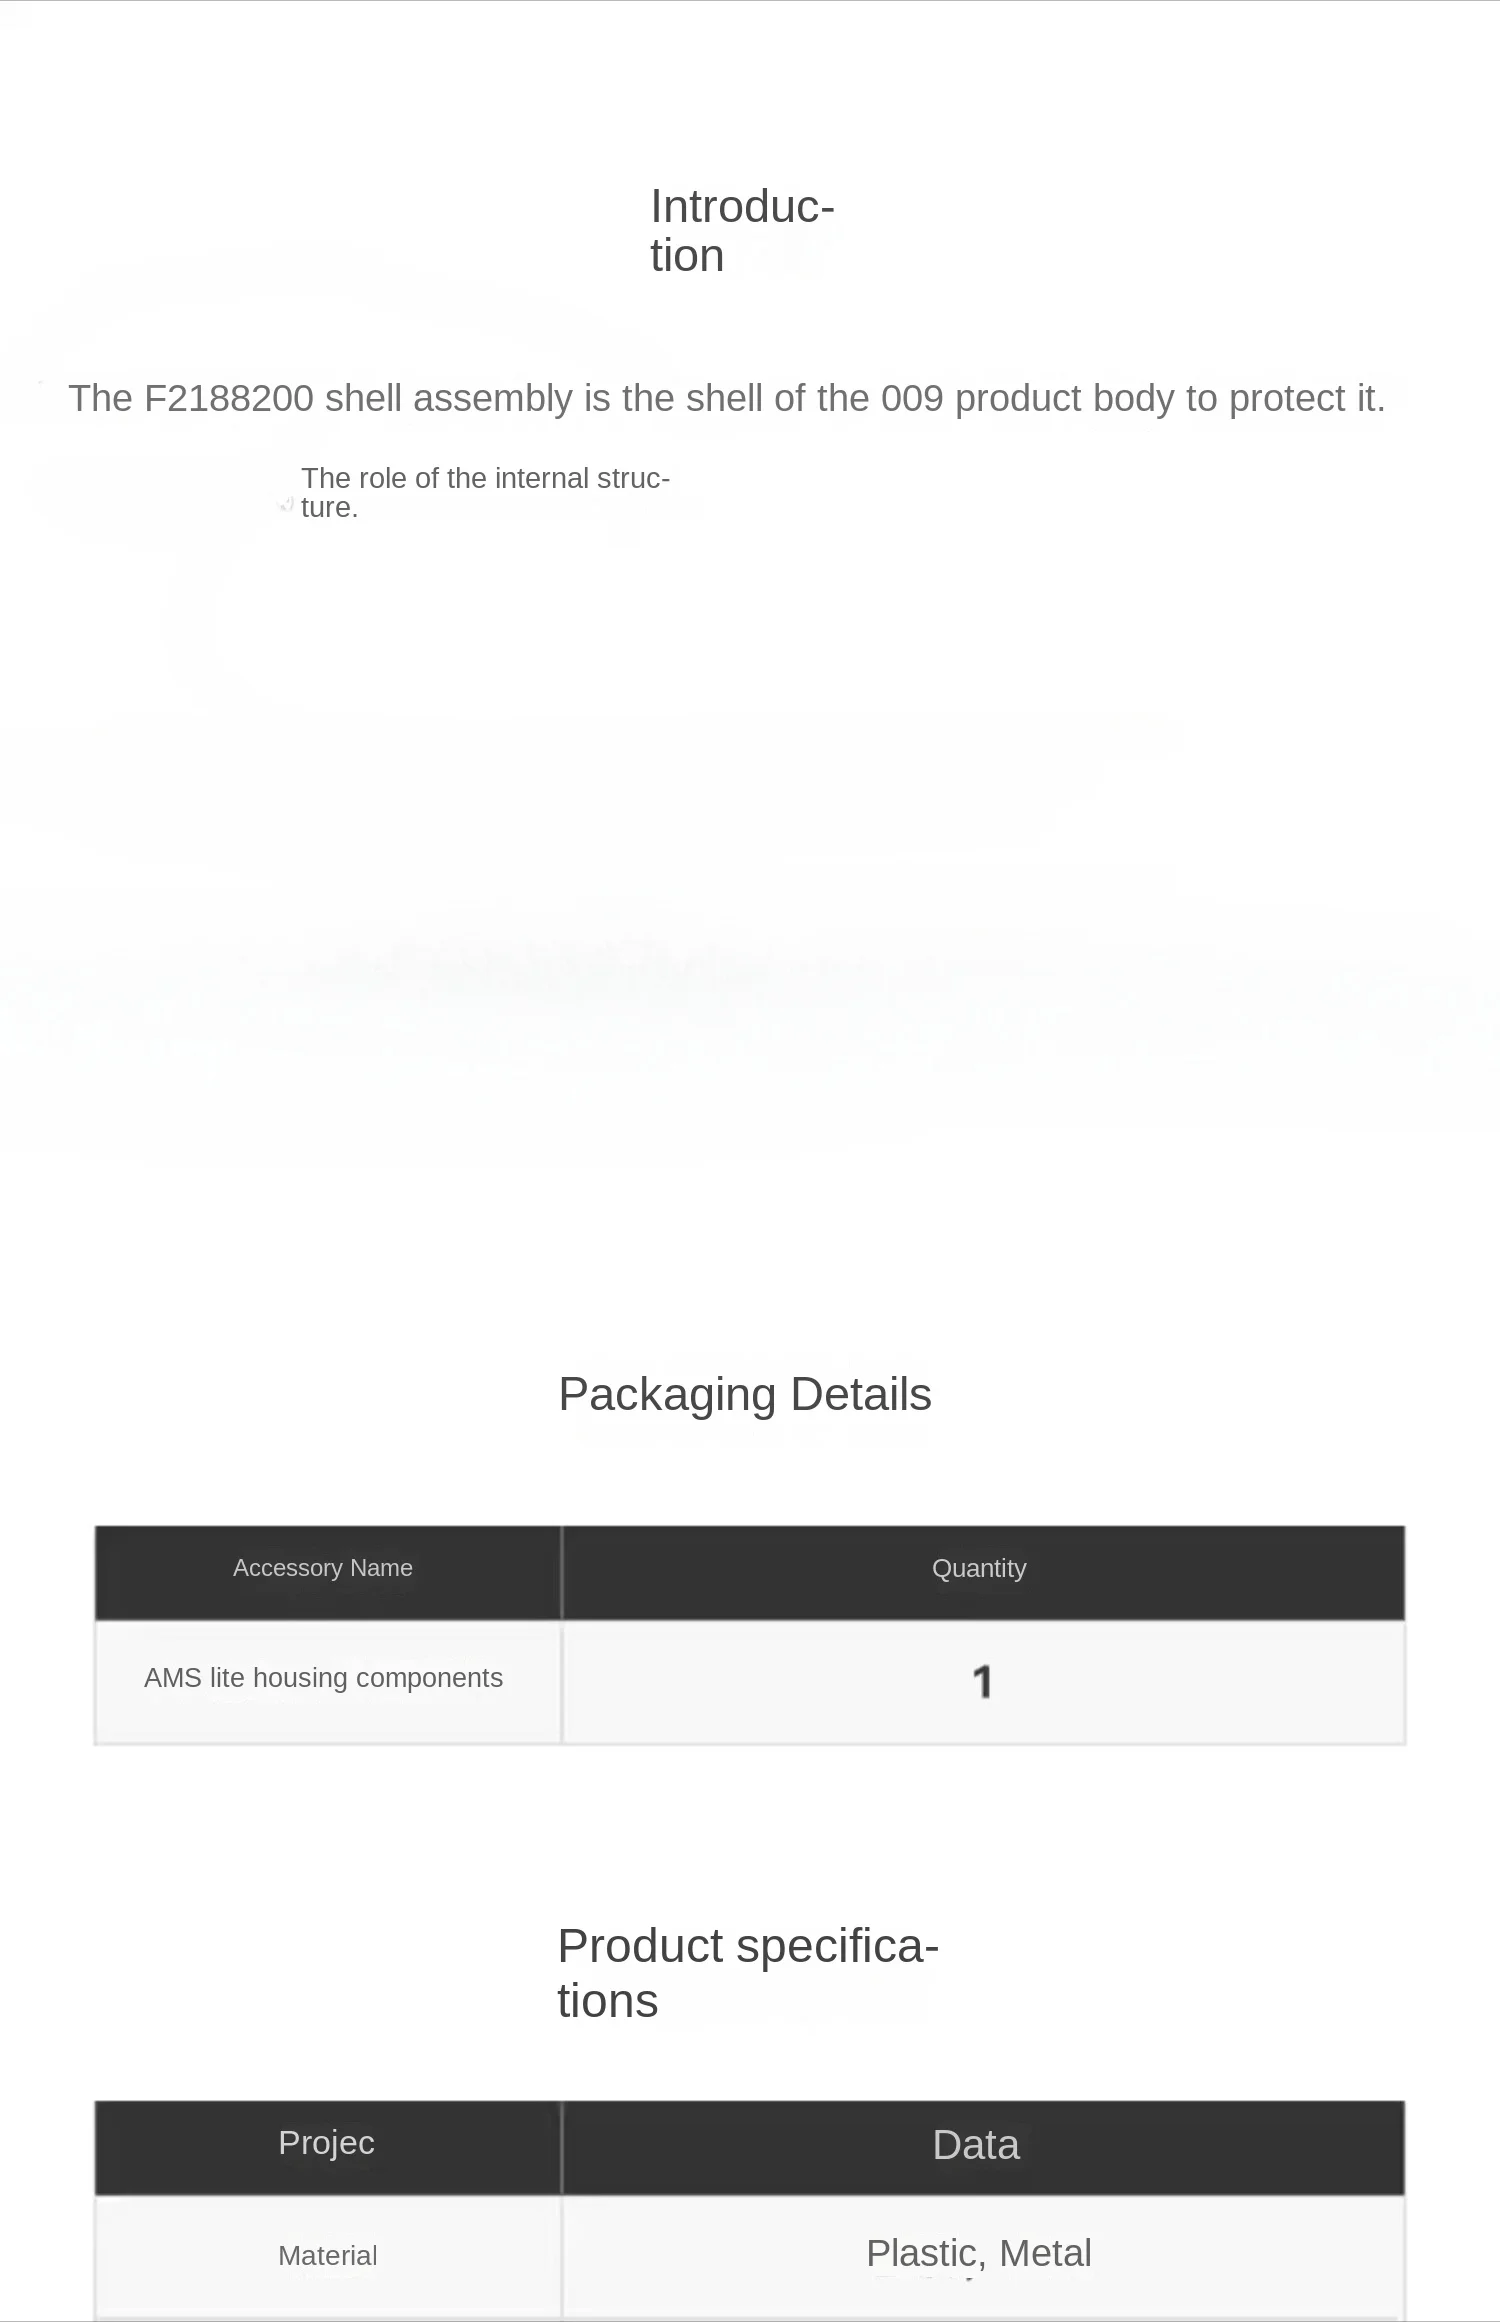Select the Projec column header
1500x2322 pixels.
click(328, 2148)
